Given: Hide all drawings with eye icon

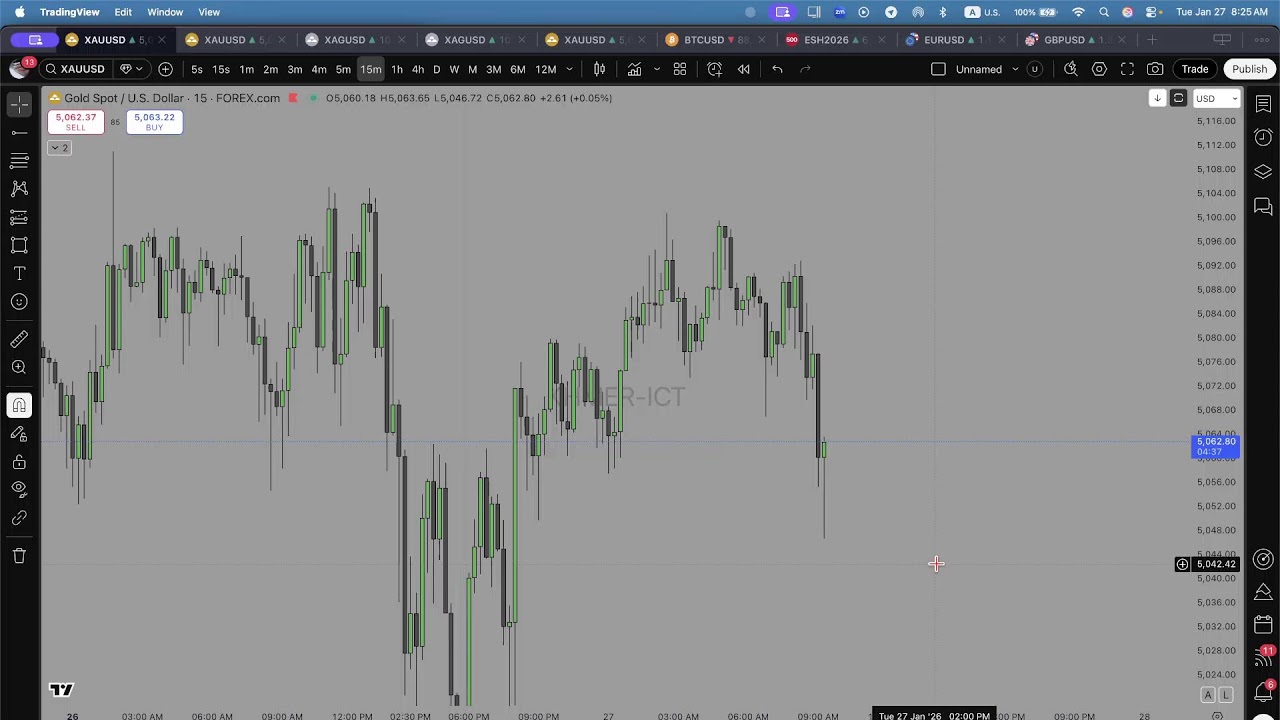Looking at the screenshot, I should coord(19,490).
